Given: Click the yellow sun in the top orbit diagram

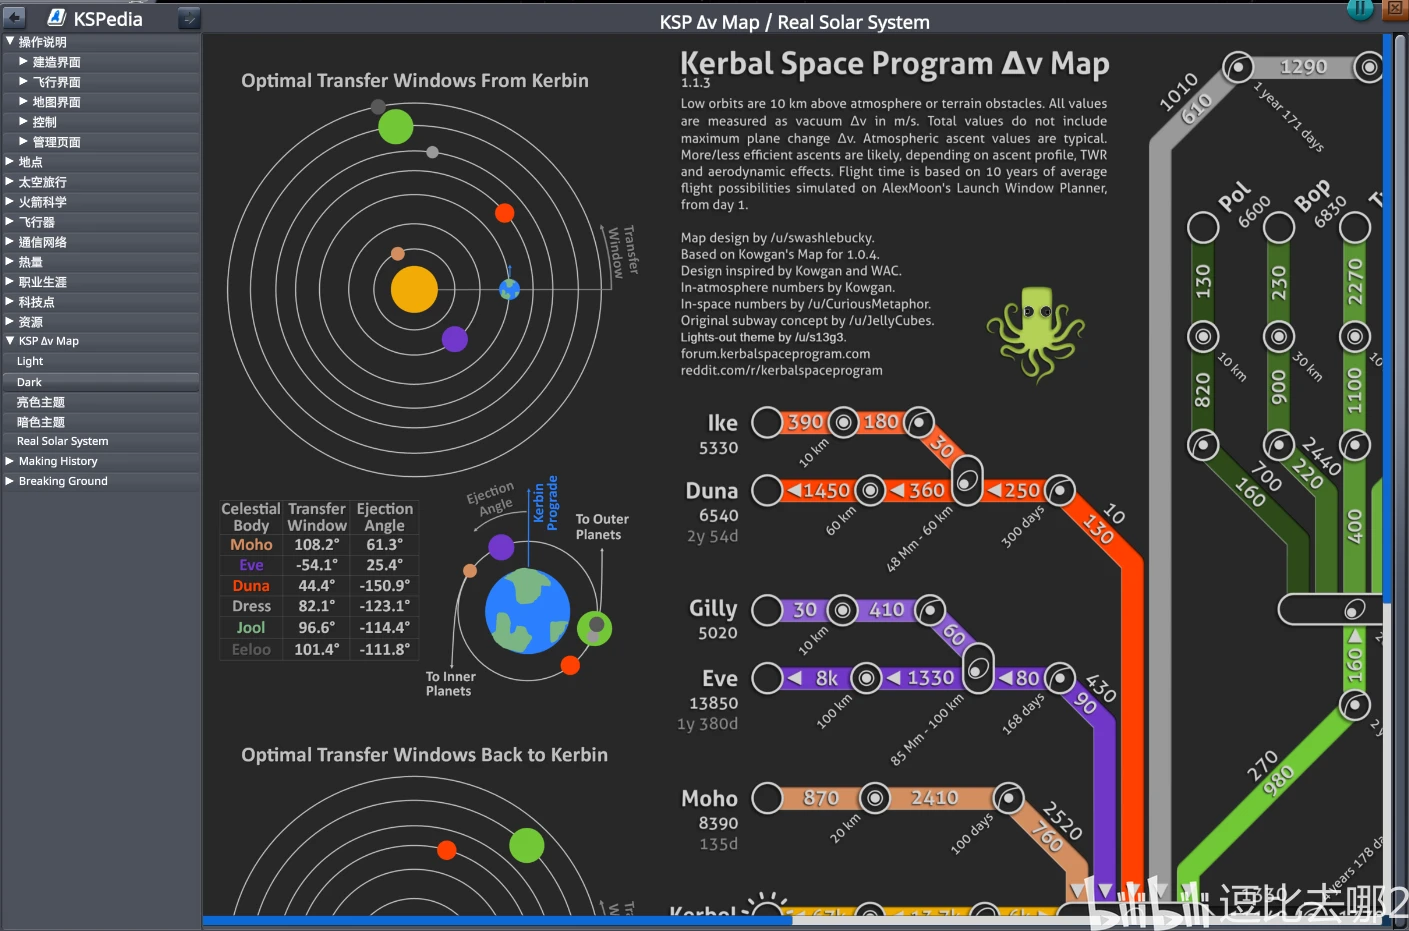Looking at the screenshot, I should coord(414,290).
